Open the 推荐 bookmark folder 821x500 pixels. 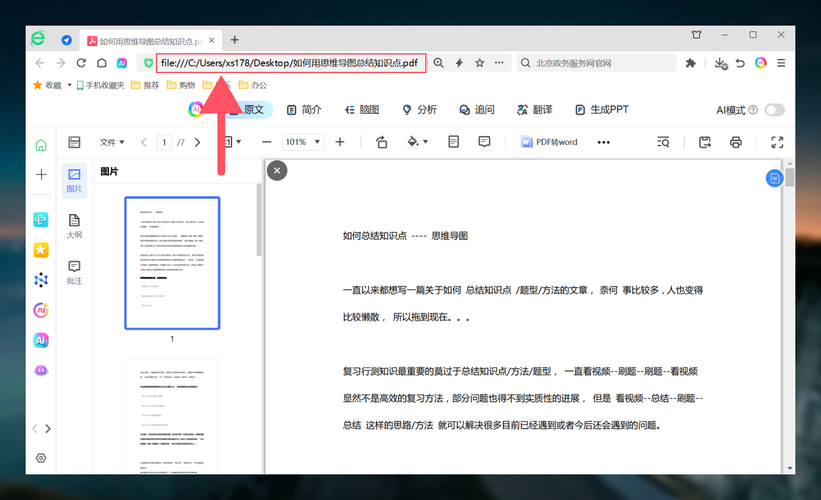click(145, 85)
